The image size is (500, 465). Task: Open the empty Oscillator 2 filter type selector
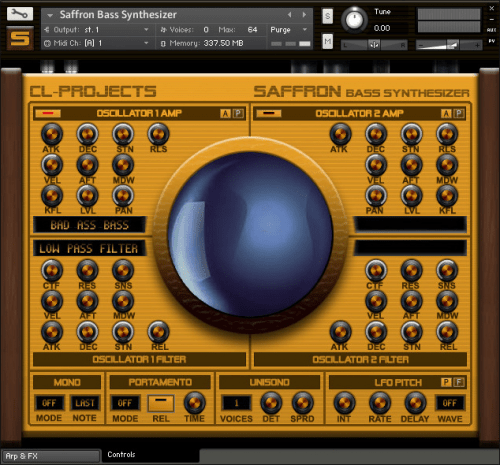coord(410,248)
